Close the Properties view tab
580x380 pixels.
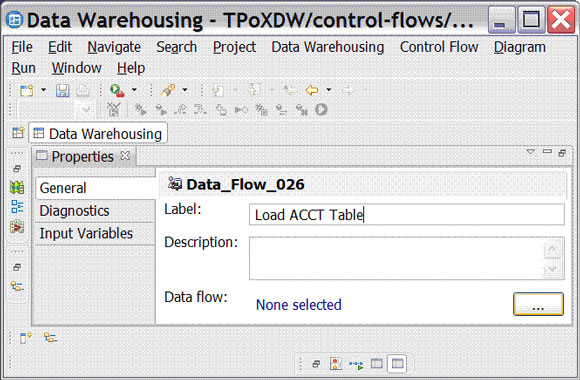pos(125,156)
